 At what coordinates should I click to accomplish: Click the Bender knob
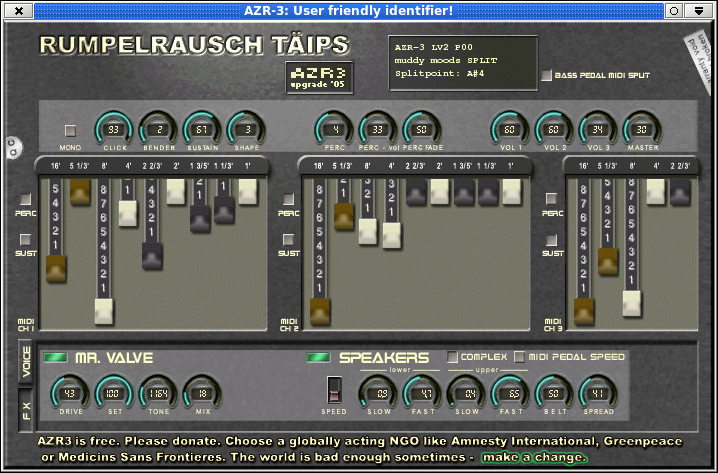(x=158, y=129)
